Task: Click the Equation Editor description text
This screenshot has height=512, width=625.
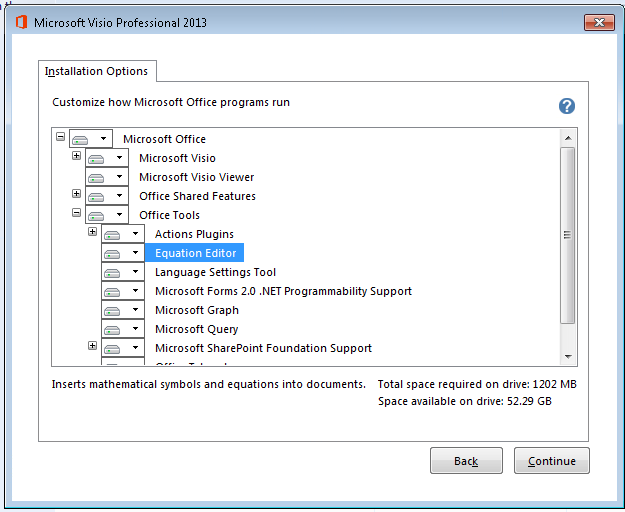Action: (208, 384)
